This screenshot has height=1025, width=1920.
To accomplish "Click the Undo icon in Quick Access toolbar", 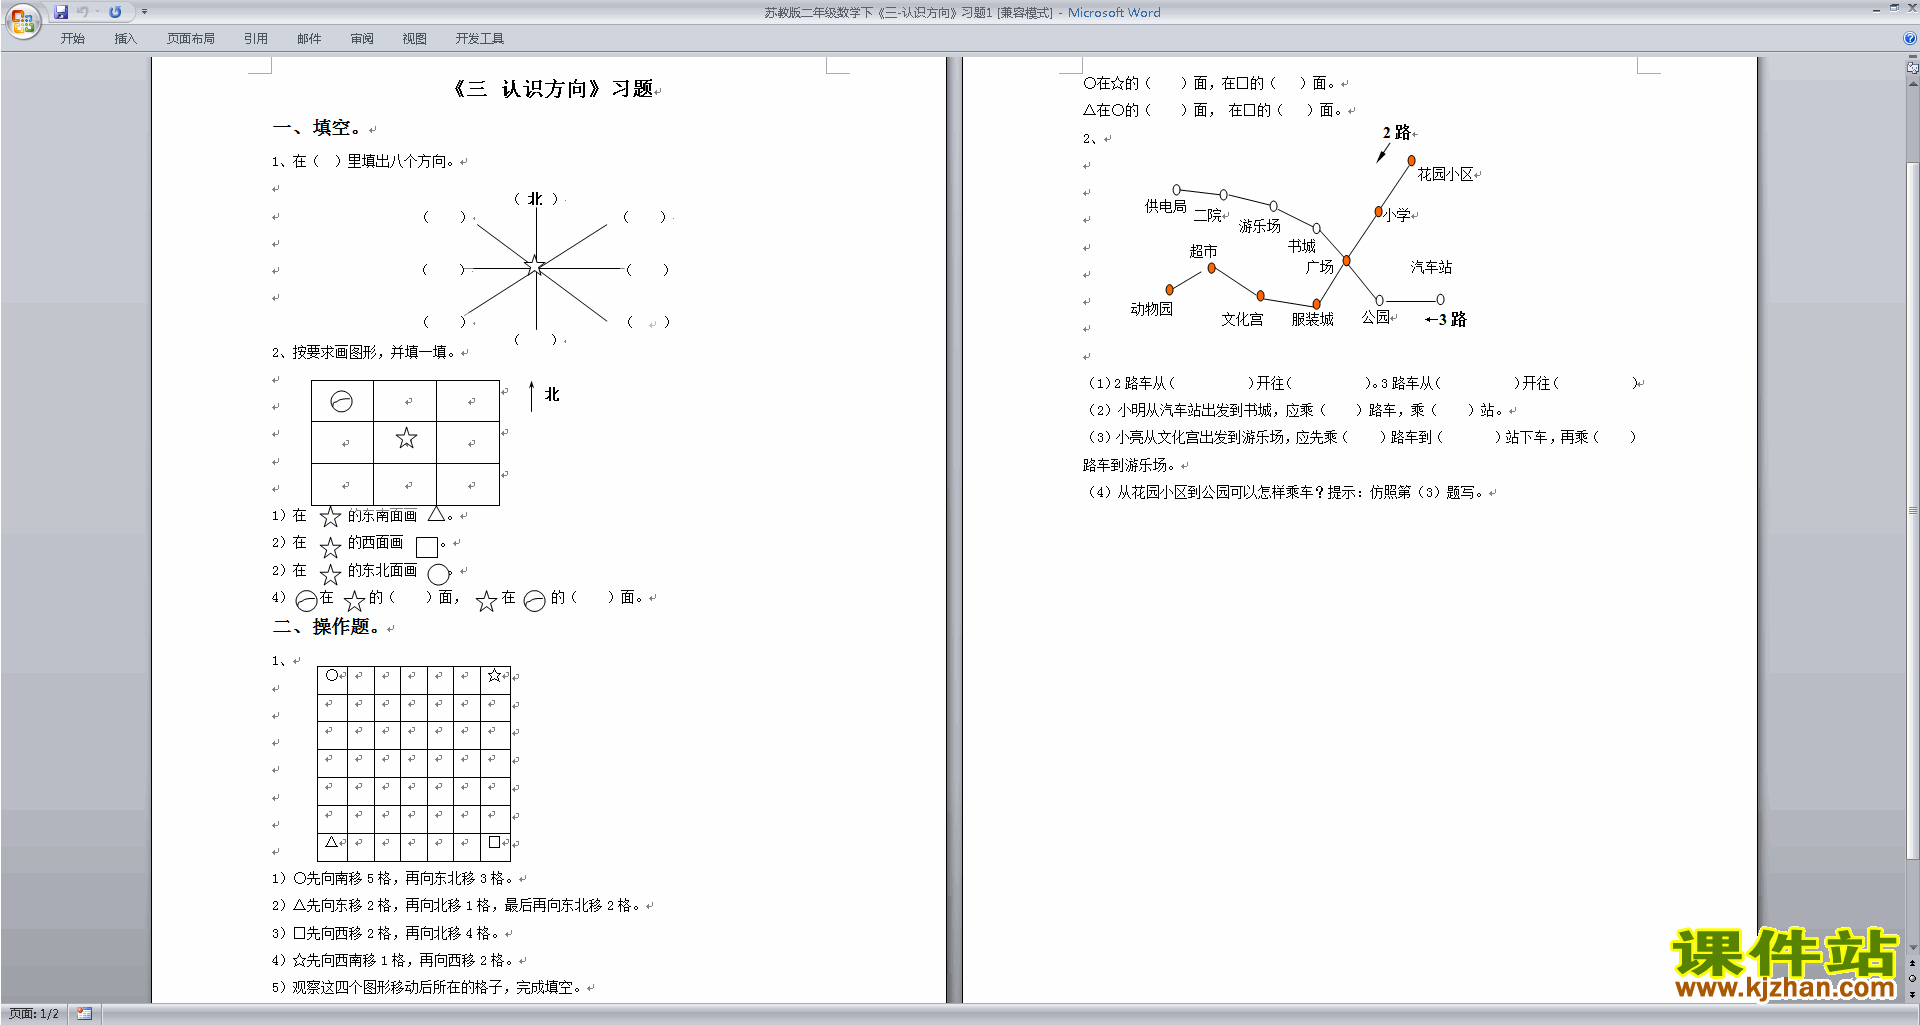I will (x=83, y=12).
